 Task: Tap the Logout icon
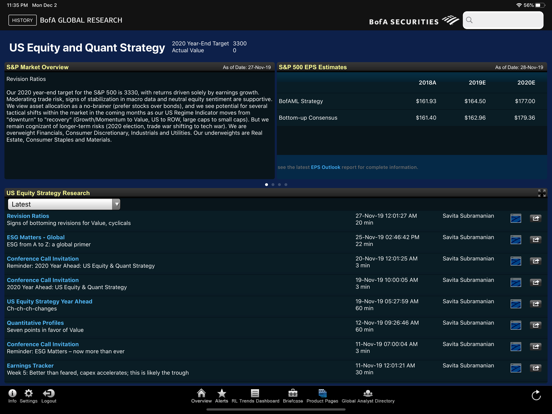[x=49, y=394]
